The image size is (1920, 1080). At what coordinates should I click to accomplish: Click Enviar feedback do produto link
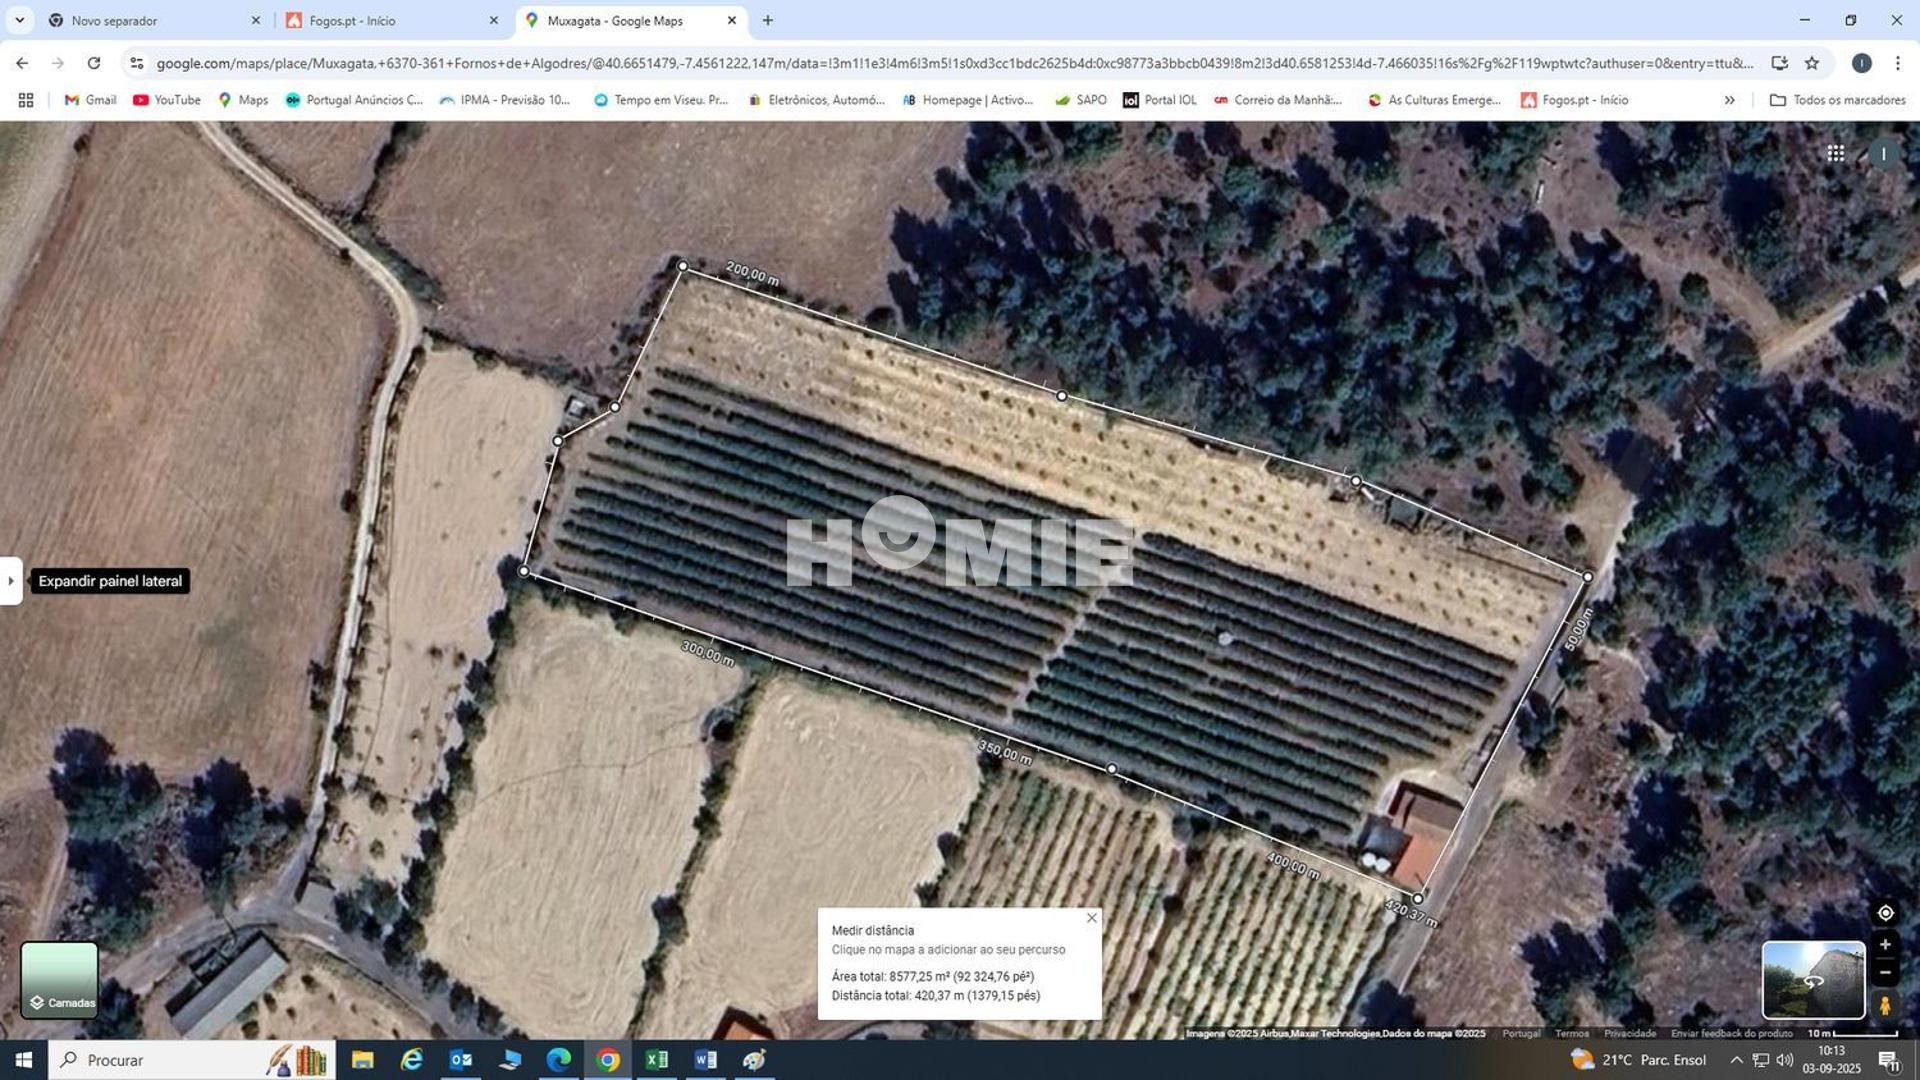click(x=1731, y=1034)
